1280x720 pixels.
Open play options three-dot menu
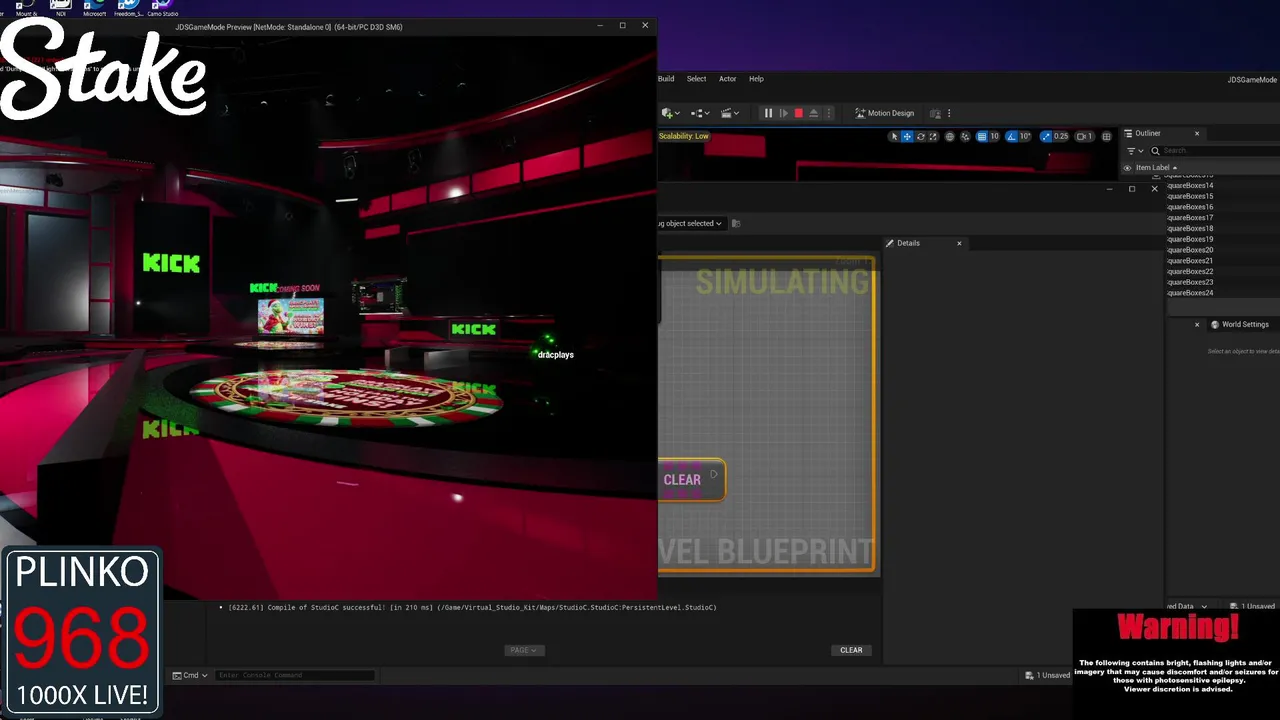828,113
